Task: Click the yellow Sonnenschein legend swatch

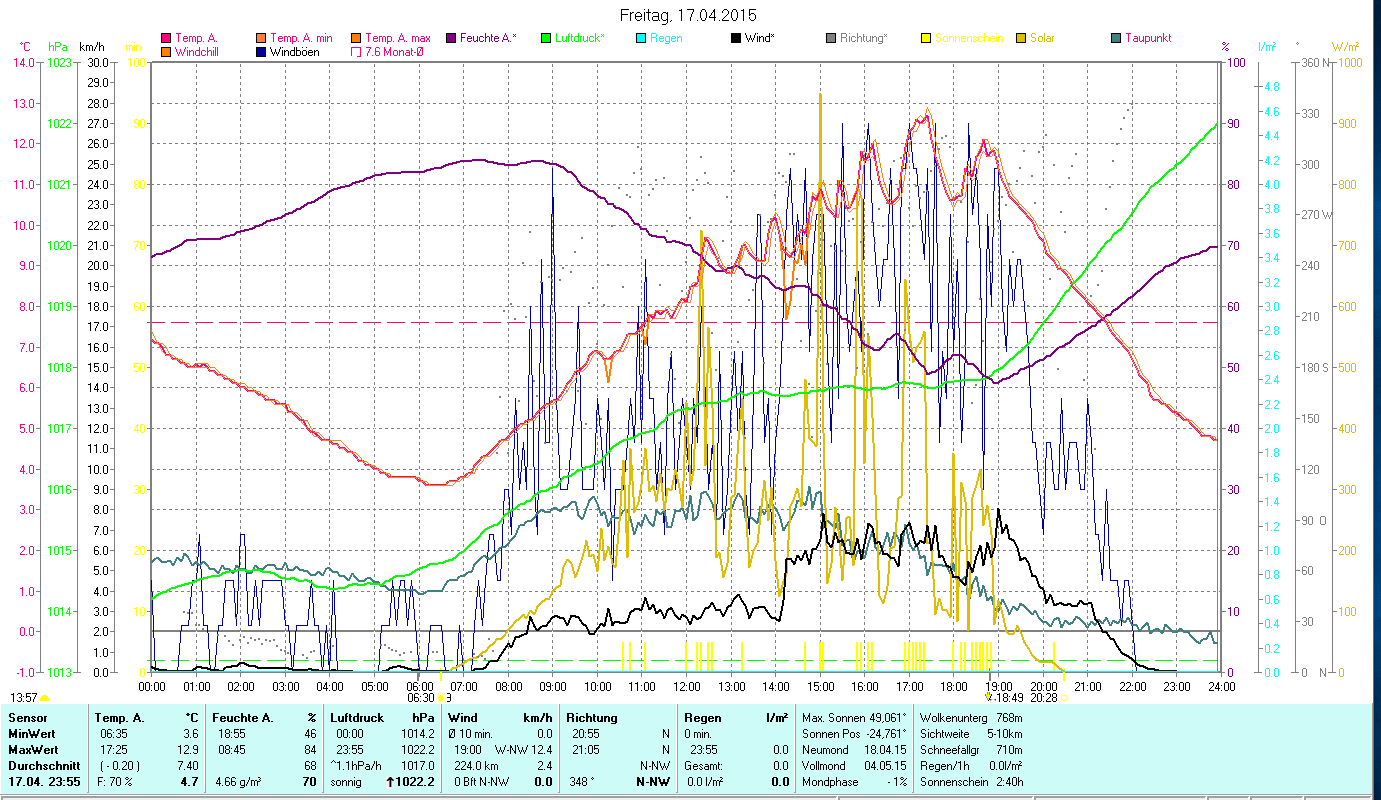Action: click(x=925, y=39)
